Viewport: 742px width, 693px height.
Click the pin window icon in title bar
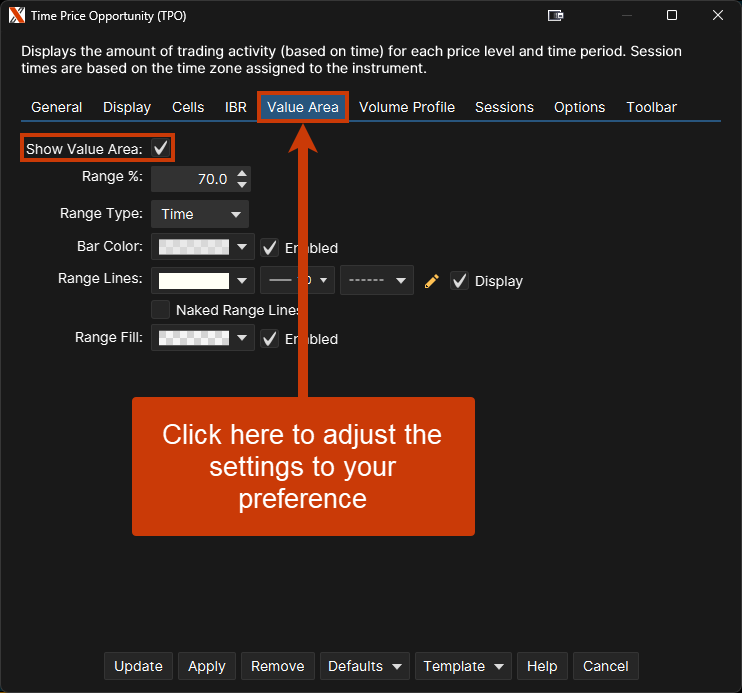coord(556,15)
